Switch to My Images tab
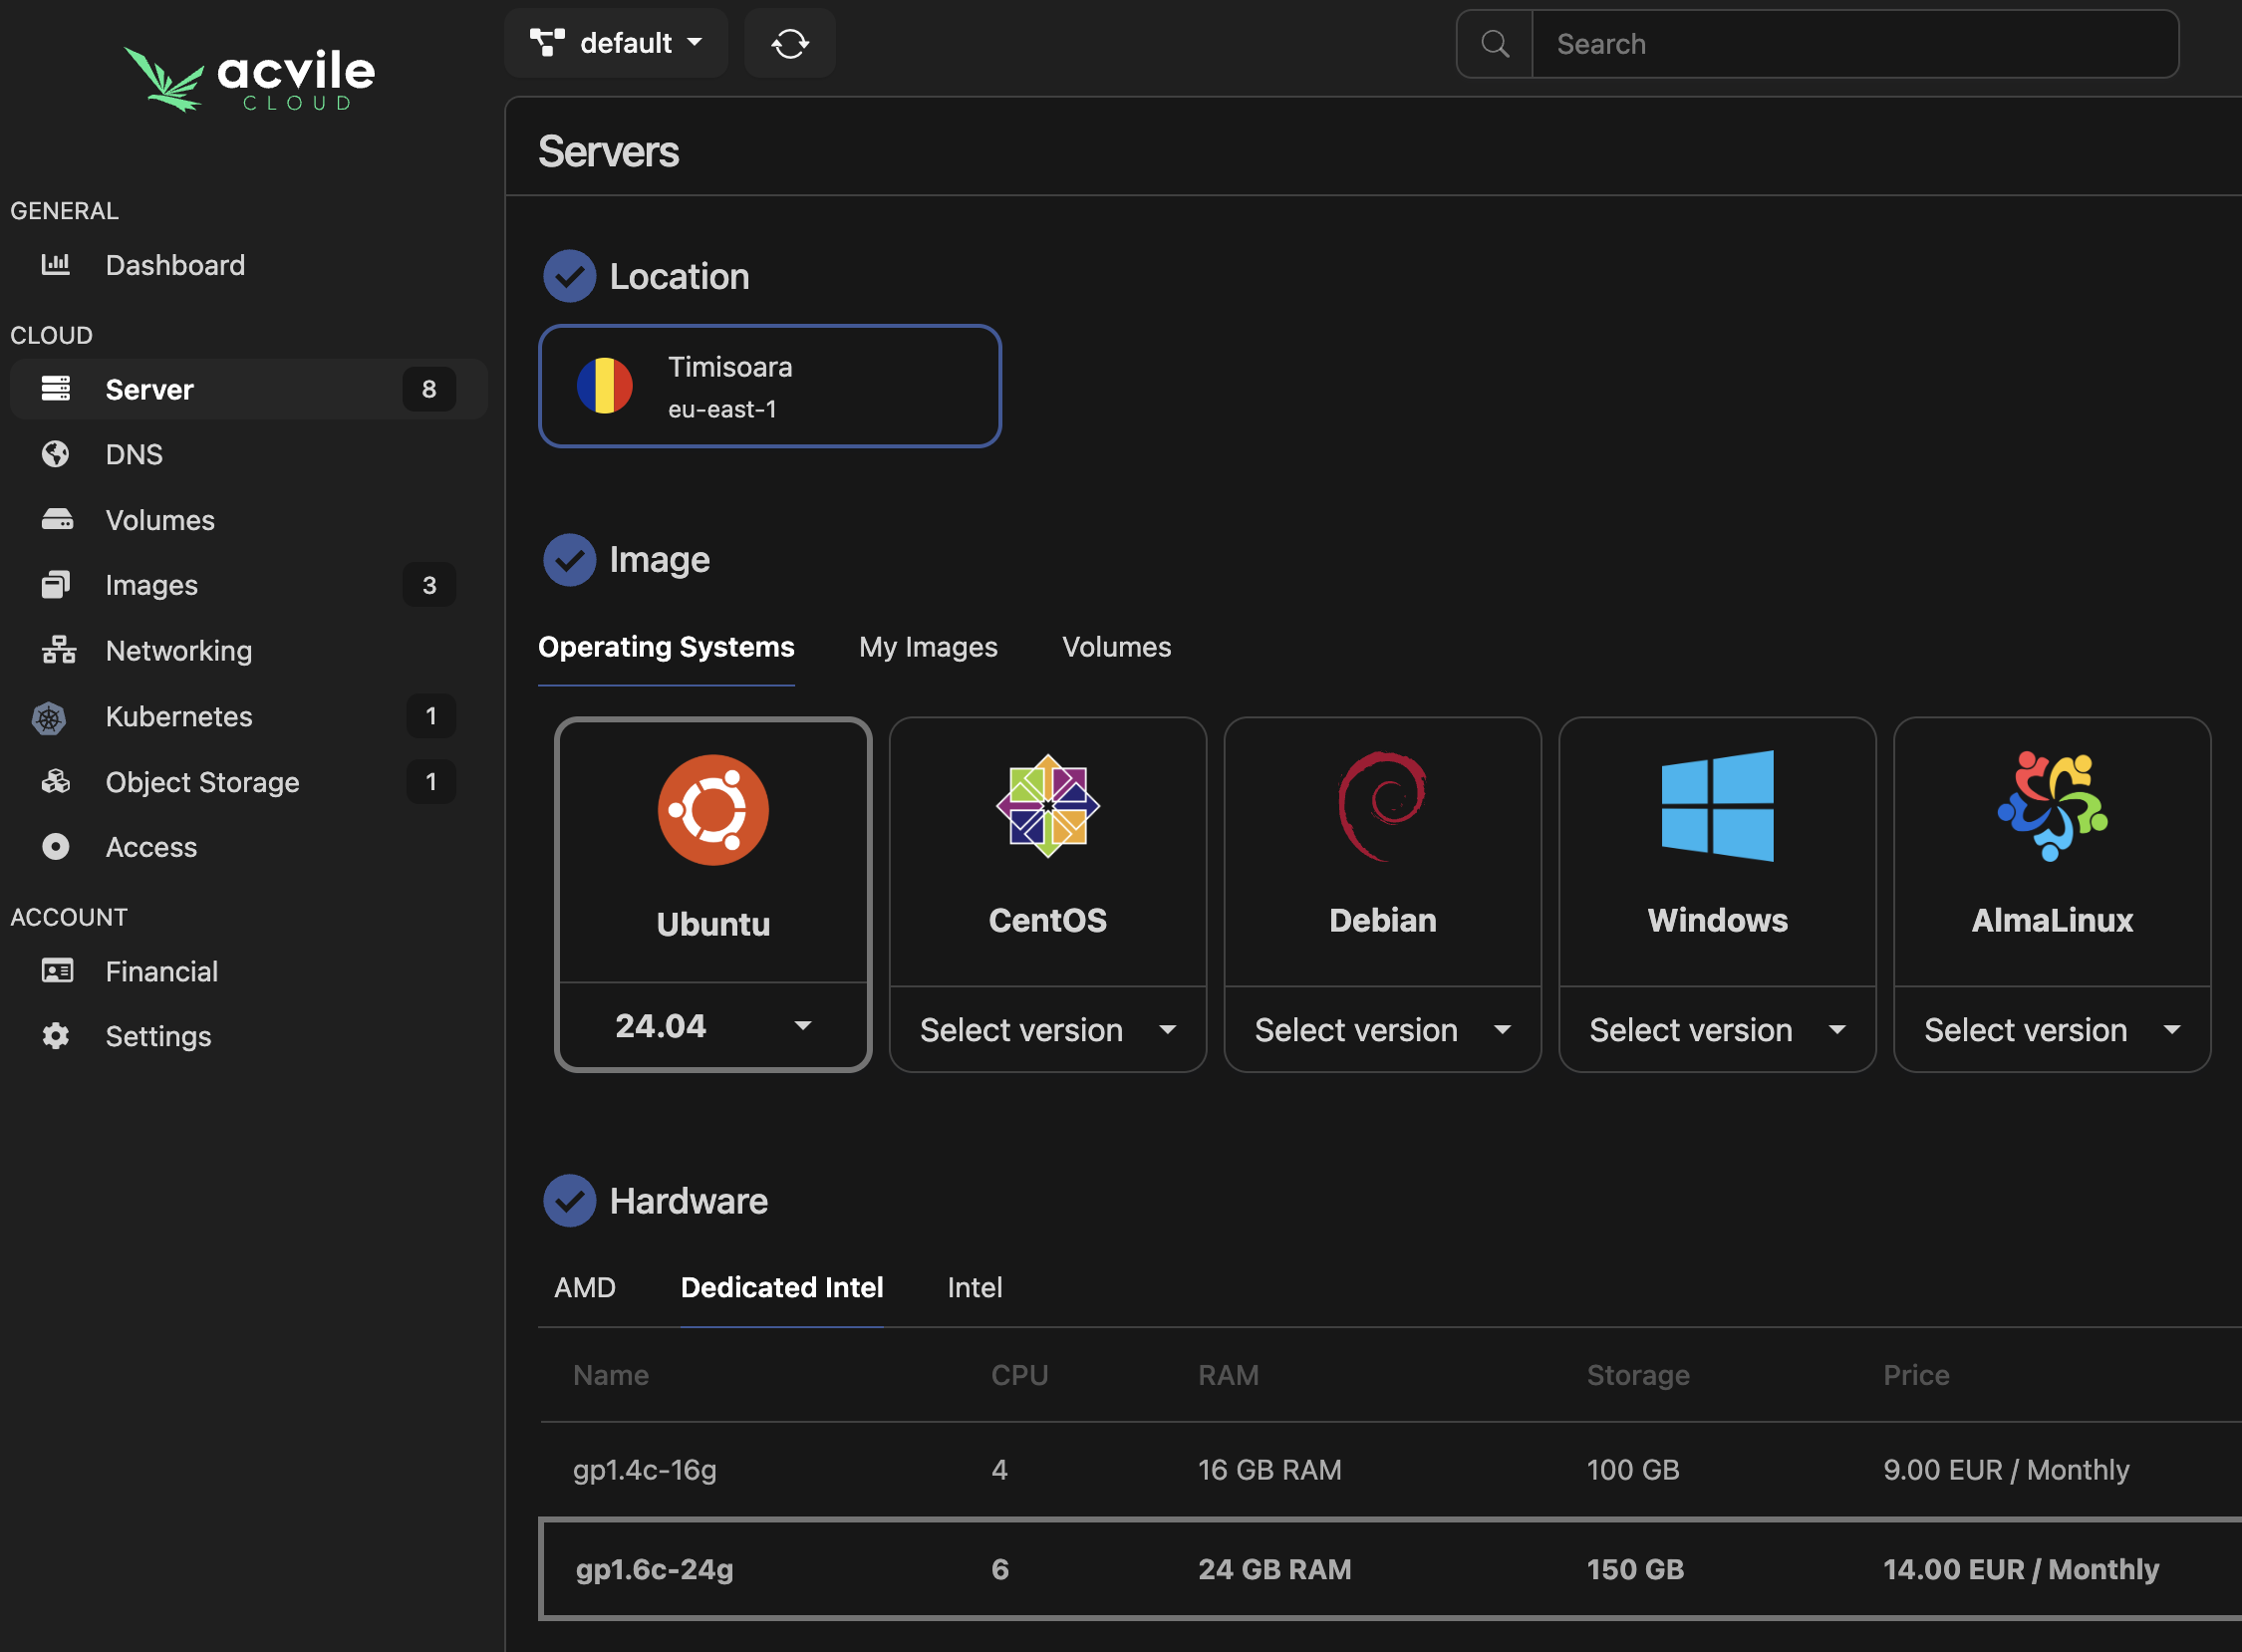 pyautogui.click(x=927, y=647)
